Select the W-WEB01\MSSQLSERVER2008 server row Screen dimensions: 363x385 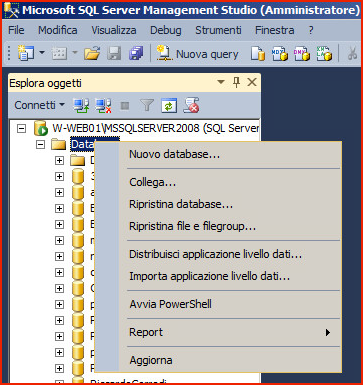155,128
